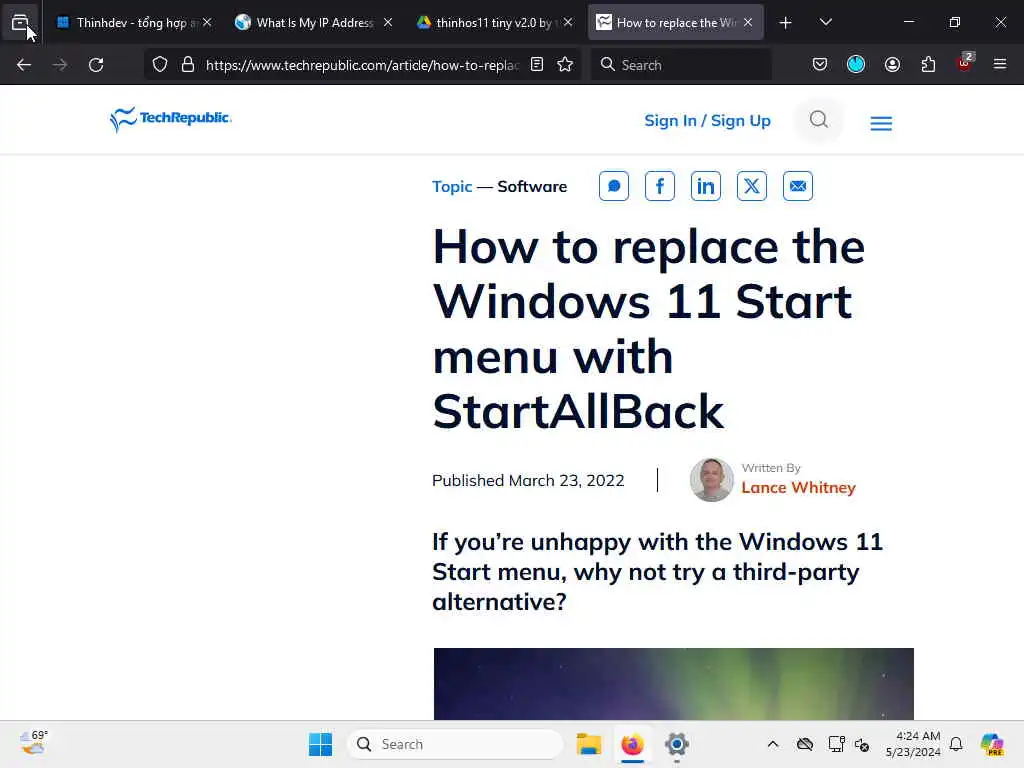
Task: Save page to Pocket
Action: tap(820, 65)
